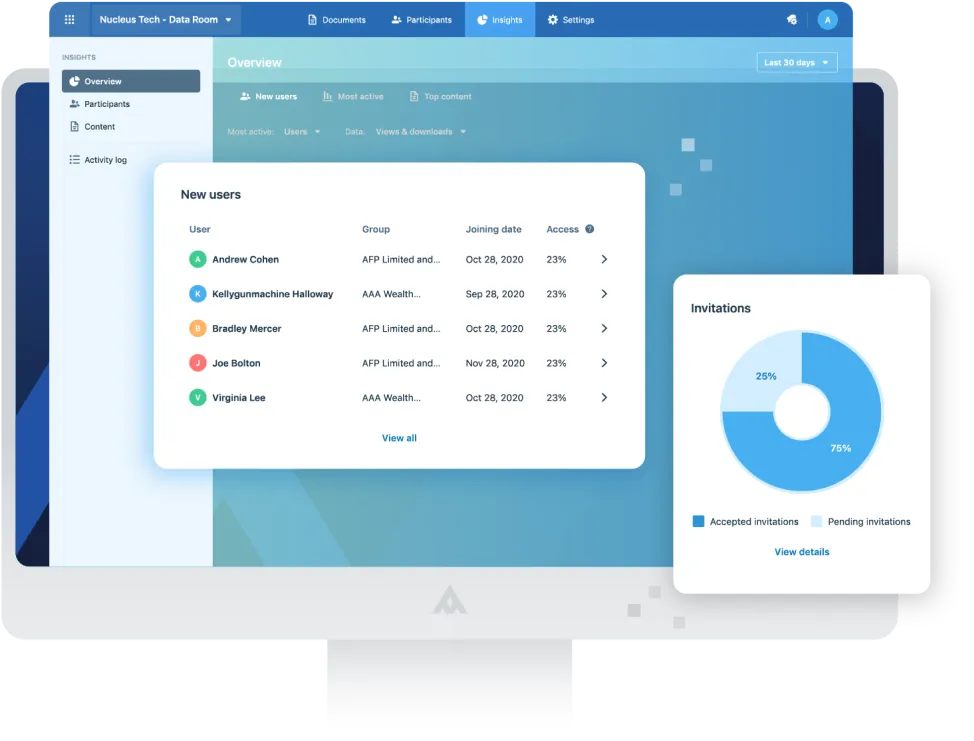Open the Most active Users dropdown
974x741 pixels.
[x=302, y=132]
